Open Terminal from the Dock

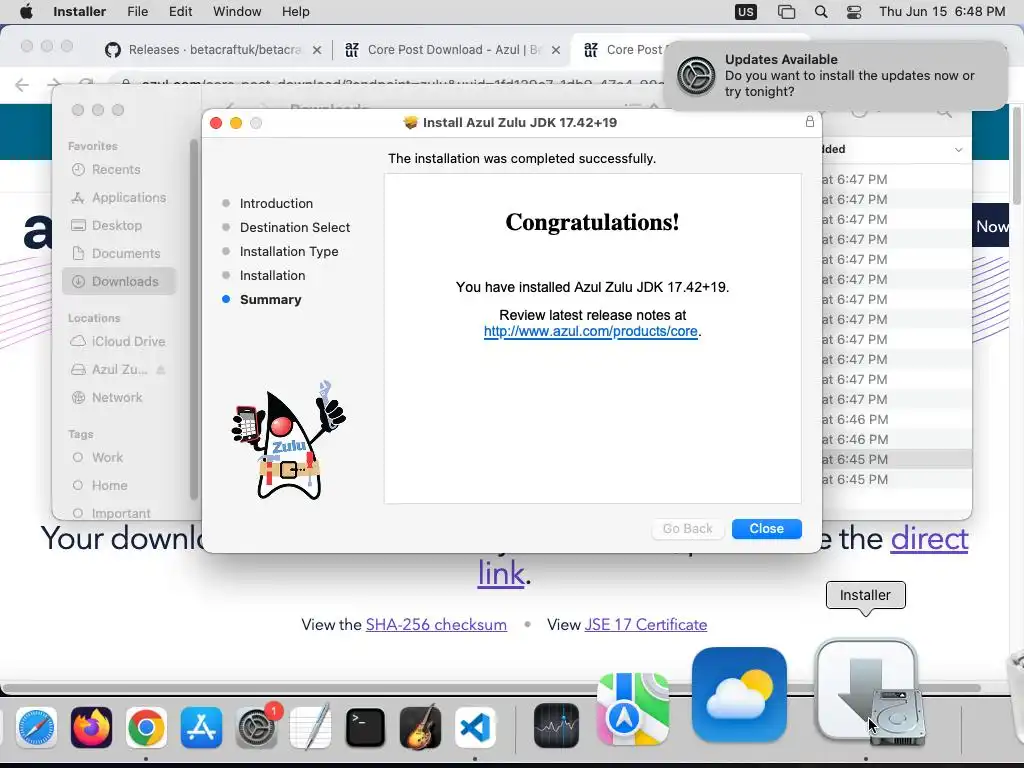tap(365, 728)
